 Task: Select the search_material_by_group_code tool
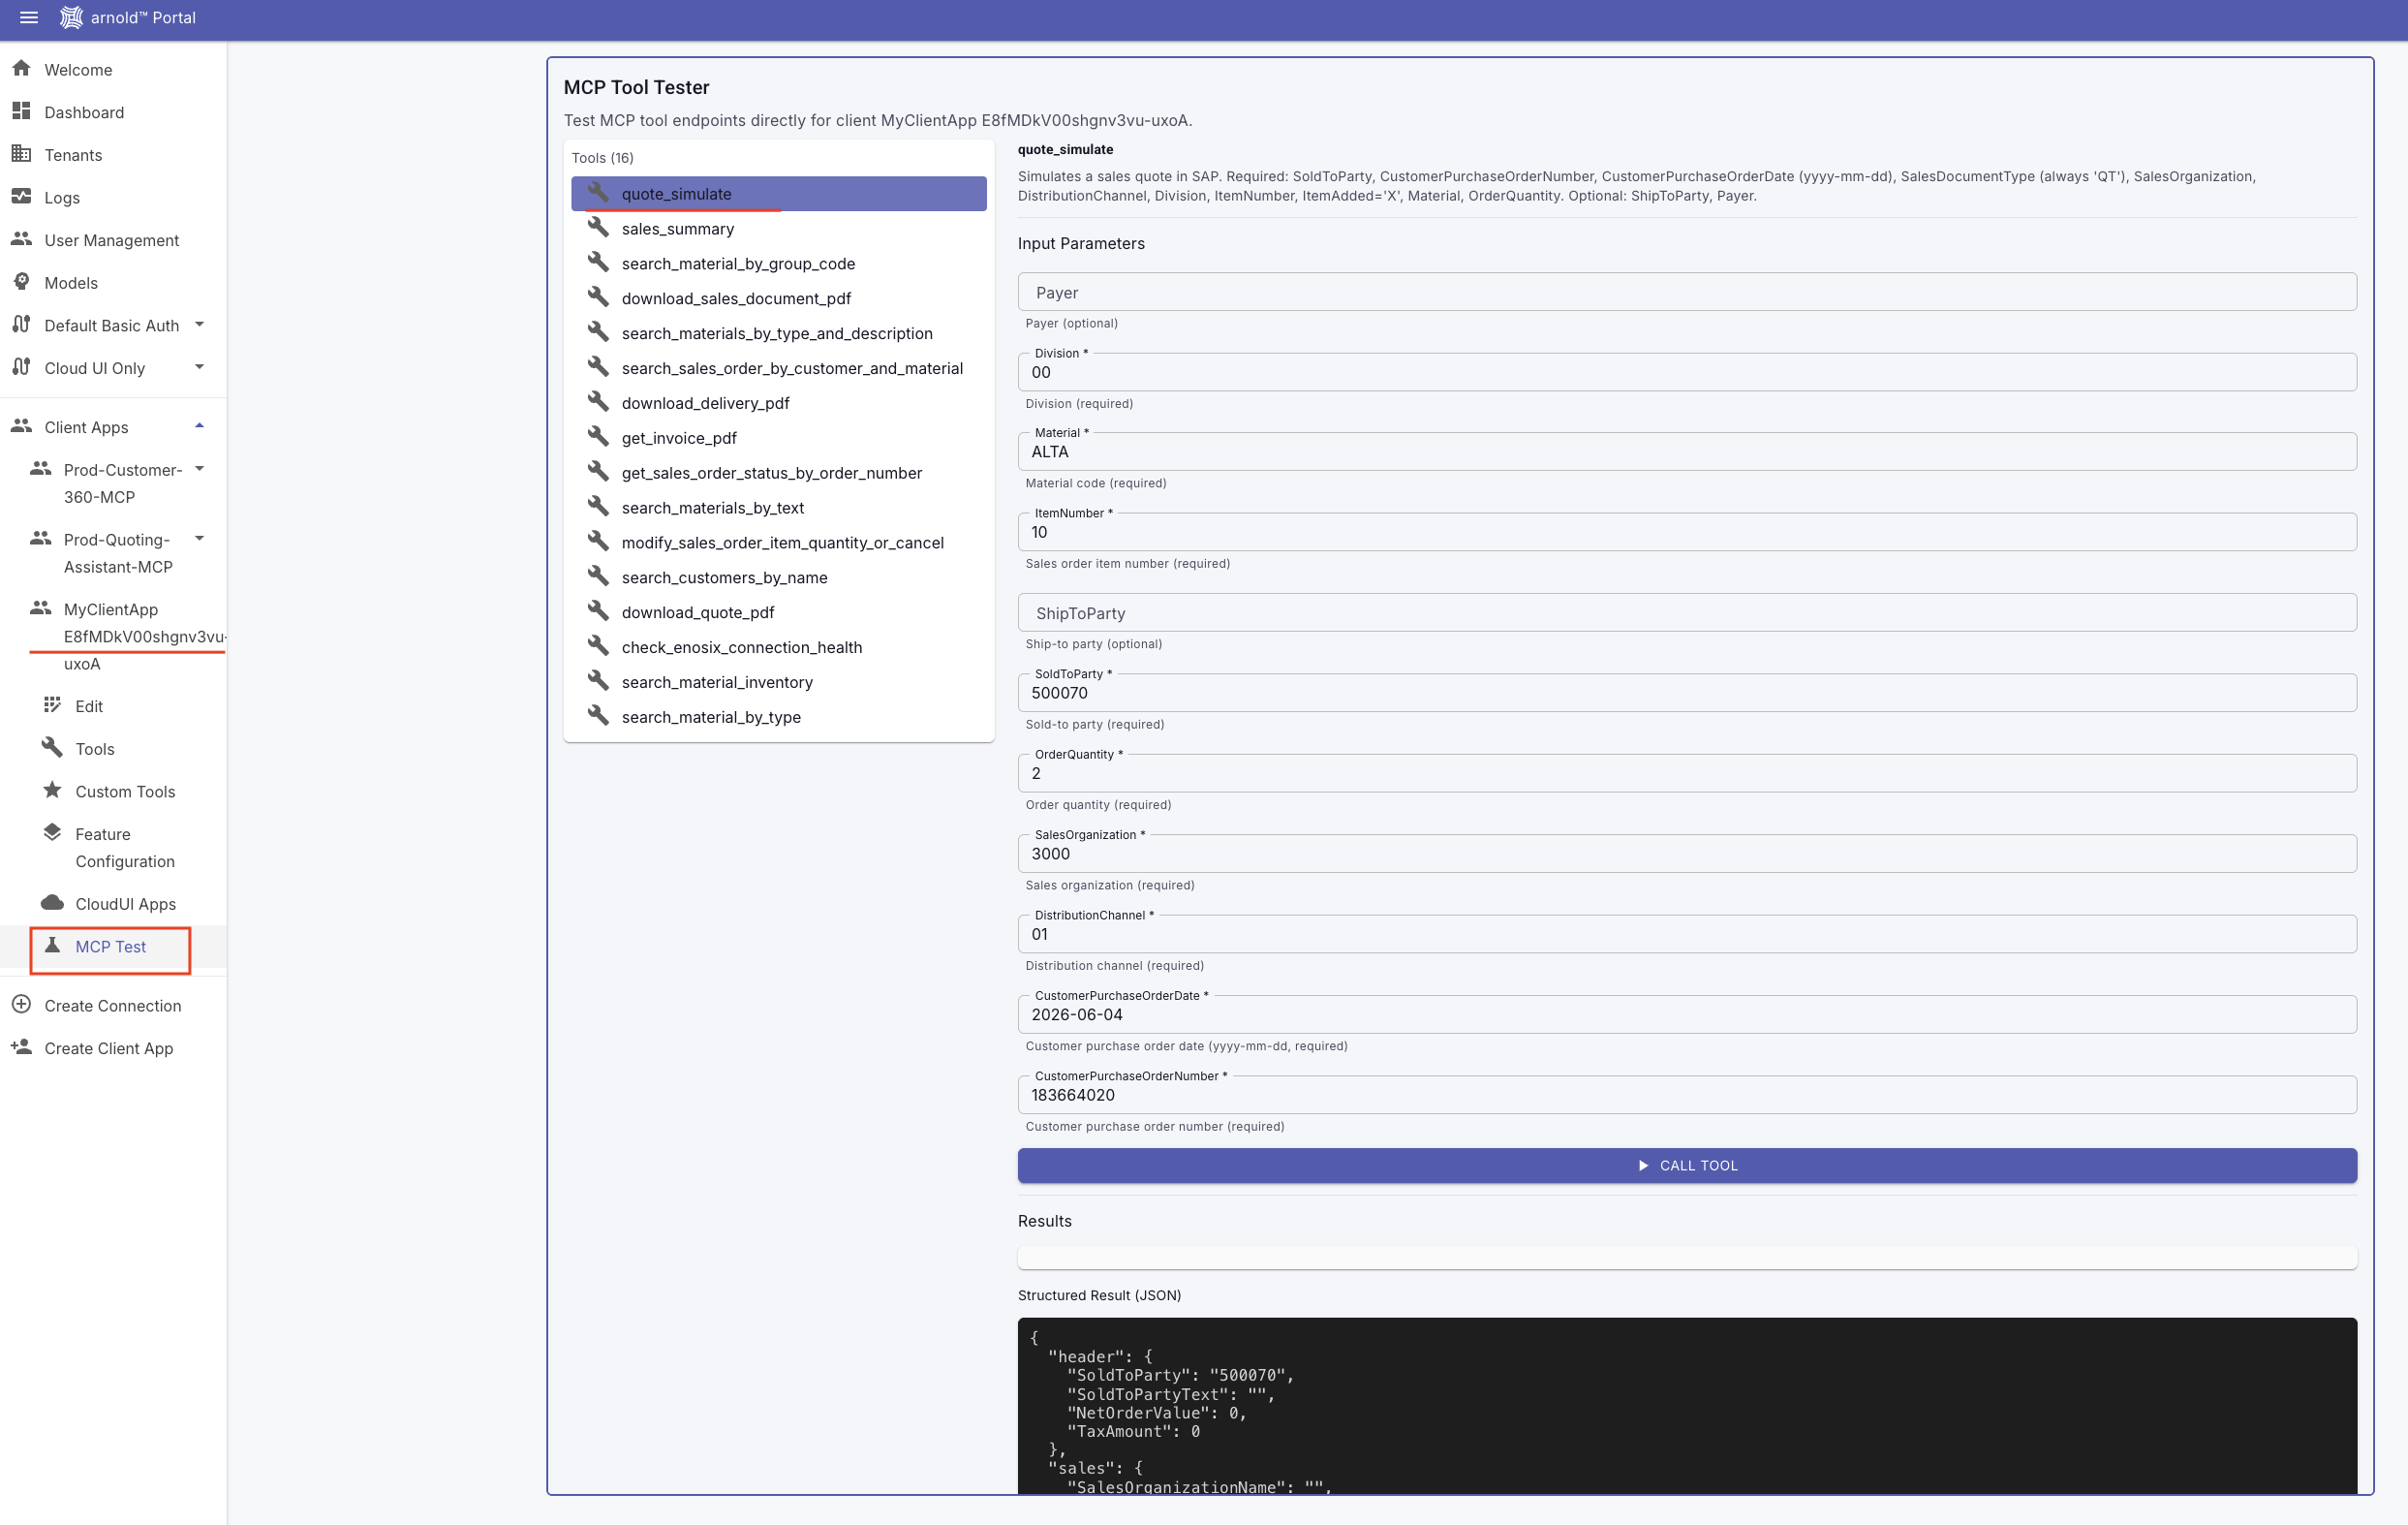(778, 263)
